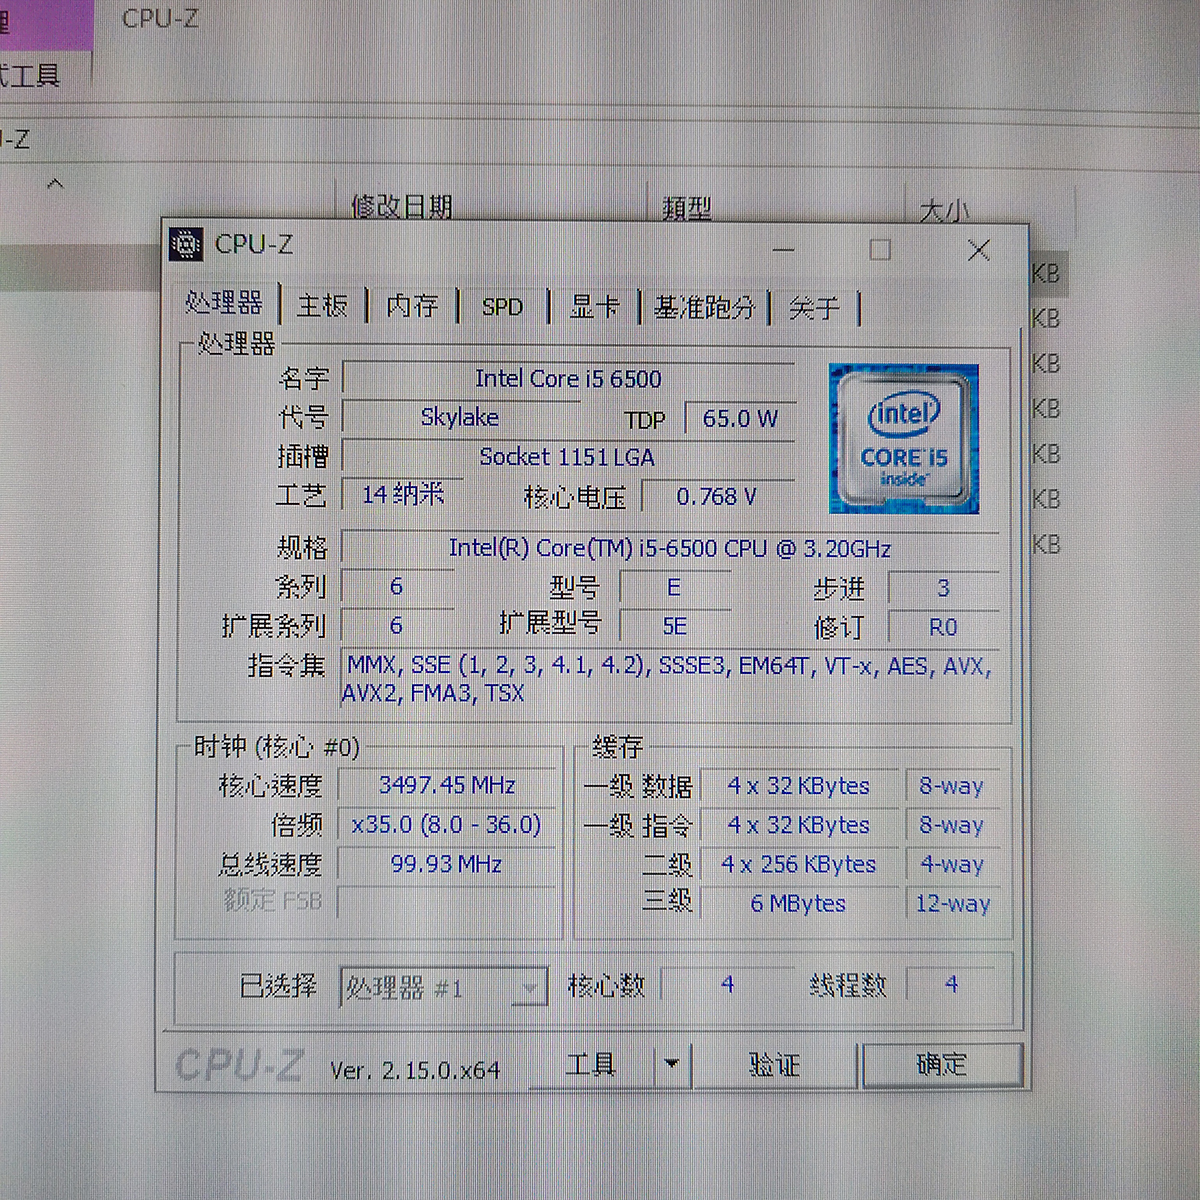1200x1200 pixels.
Task: Sort files by 修改日期 column header
Action: (x=402, y=206)
